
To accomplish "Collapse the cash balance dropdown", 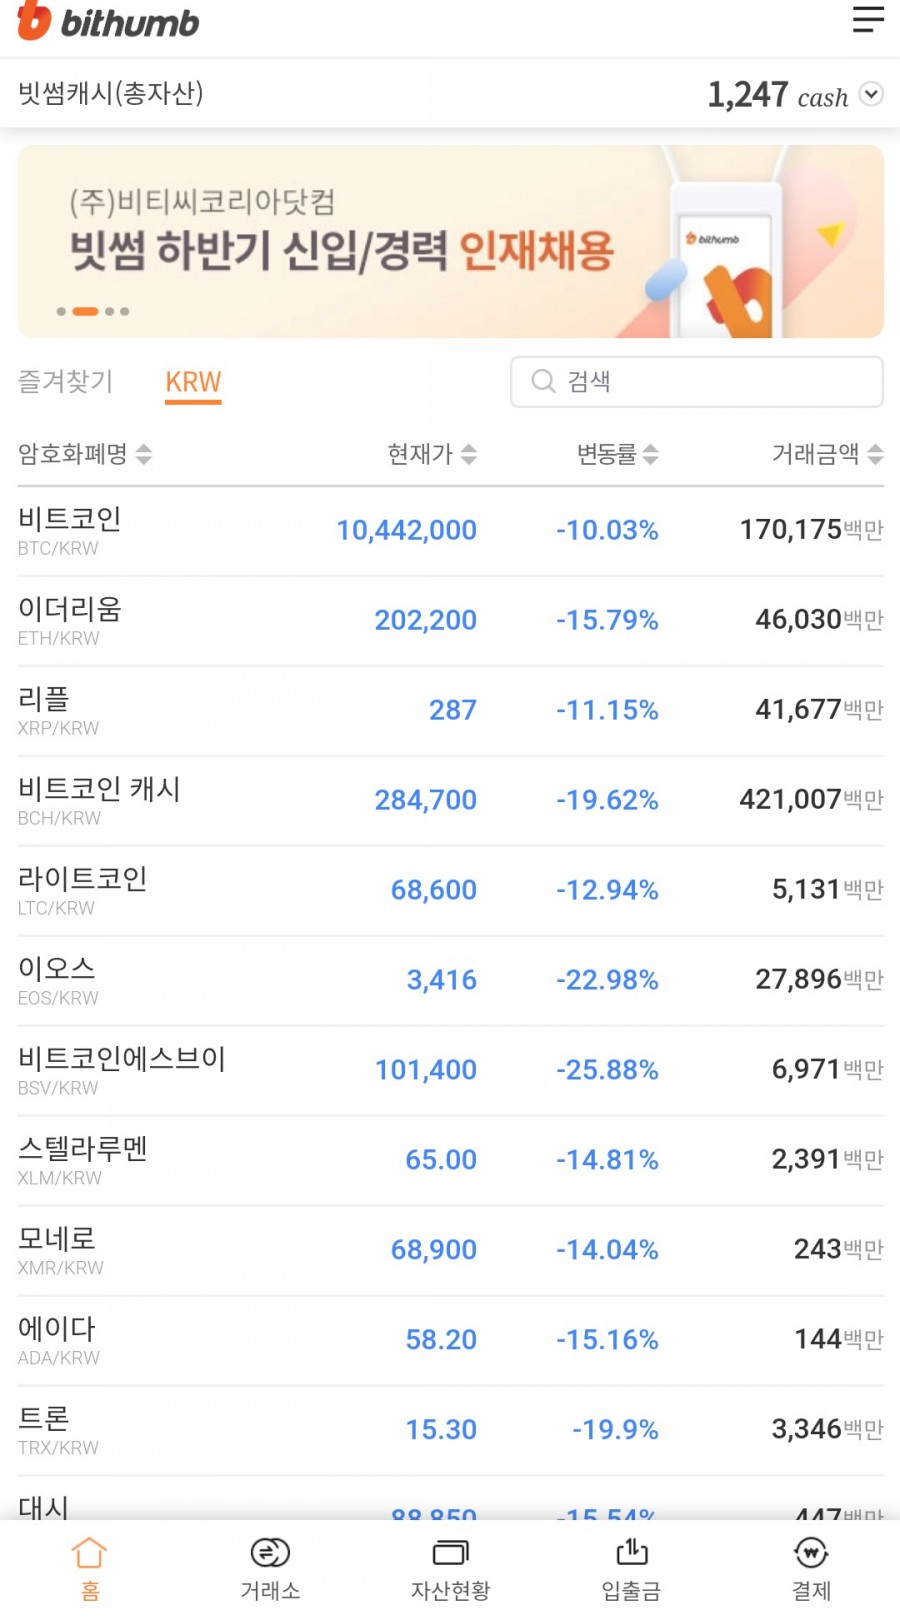I will 871,95.
